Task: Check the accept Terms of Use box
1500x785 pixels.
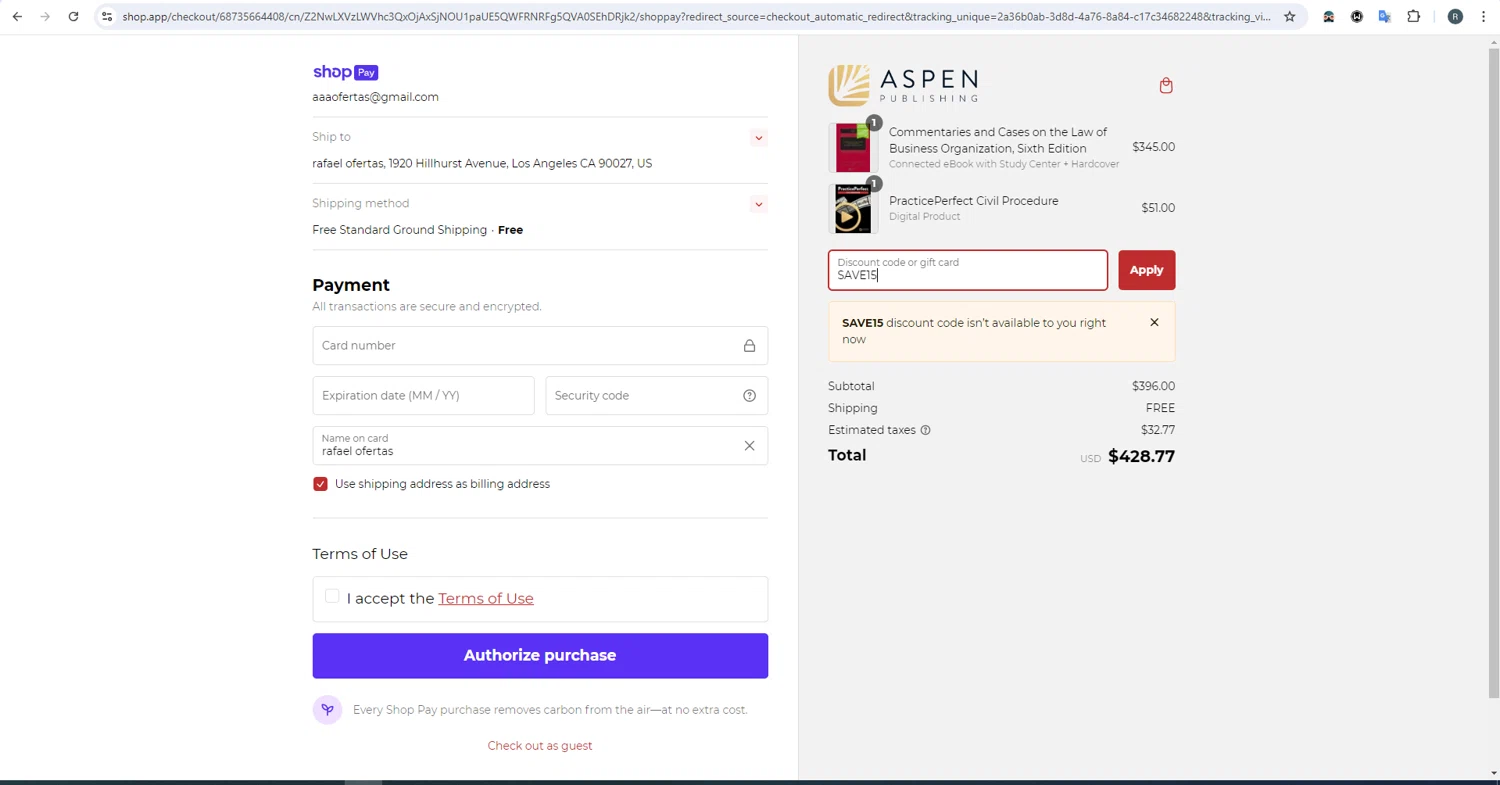Action: point(332,596)
